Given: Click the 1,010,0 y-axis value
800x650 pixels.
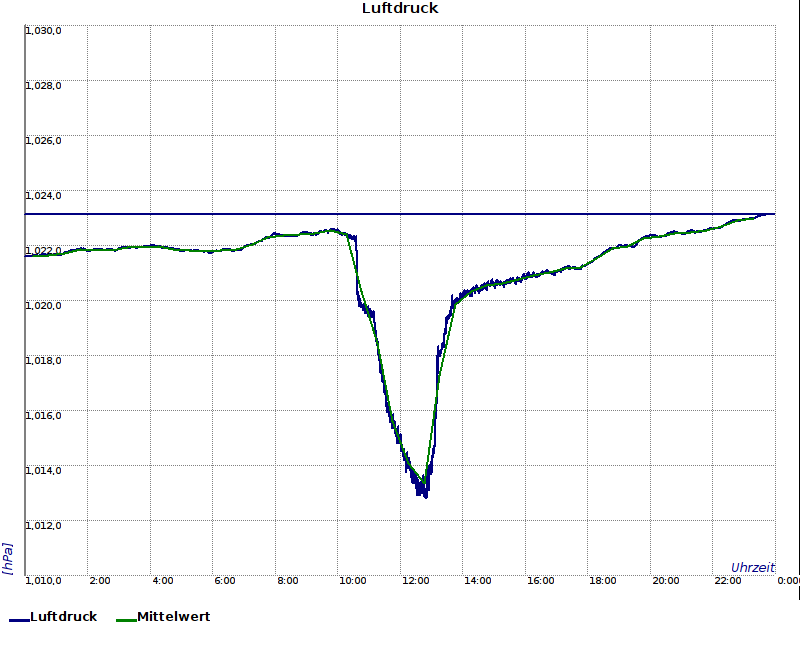Looking at the screenshot, I should pyautogui.click(x=43, y=581).
